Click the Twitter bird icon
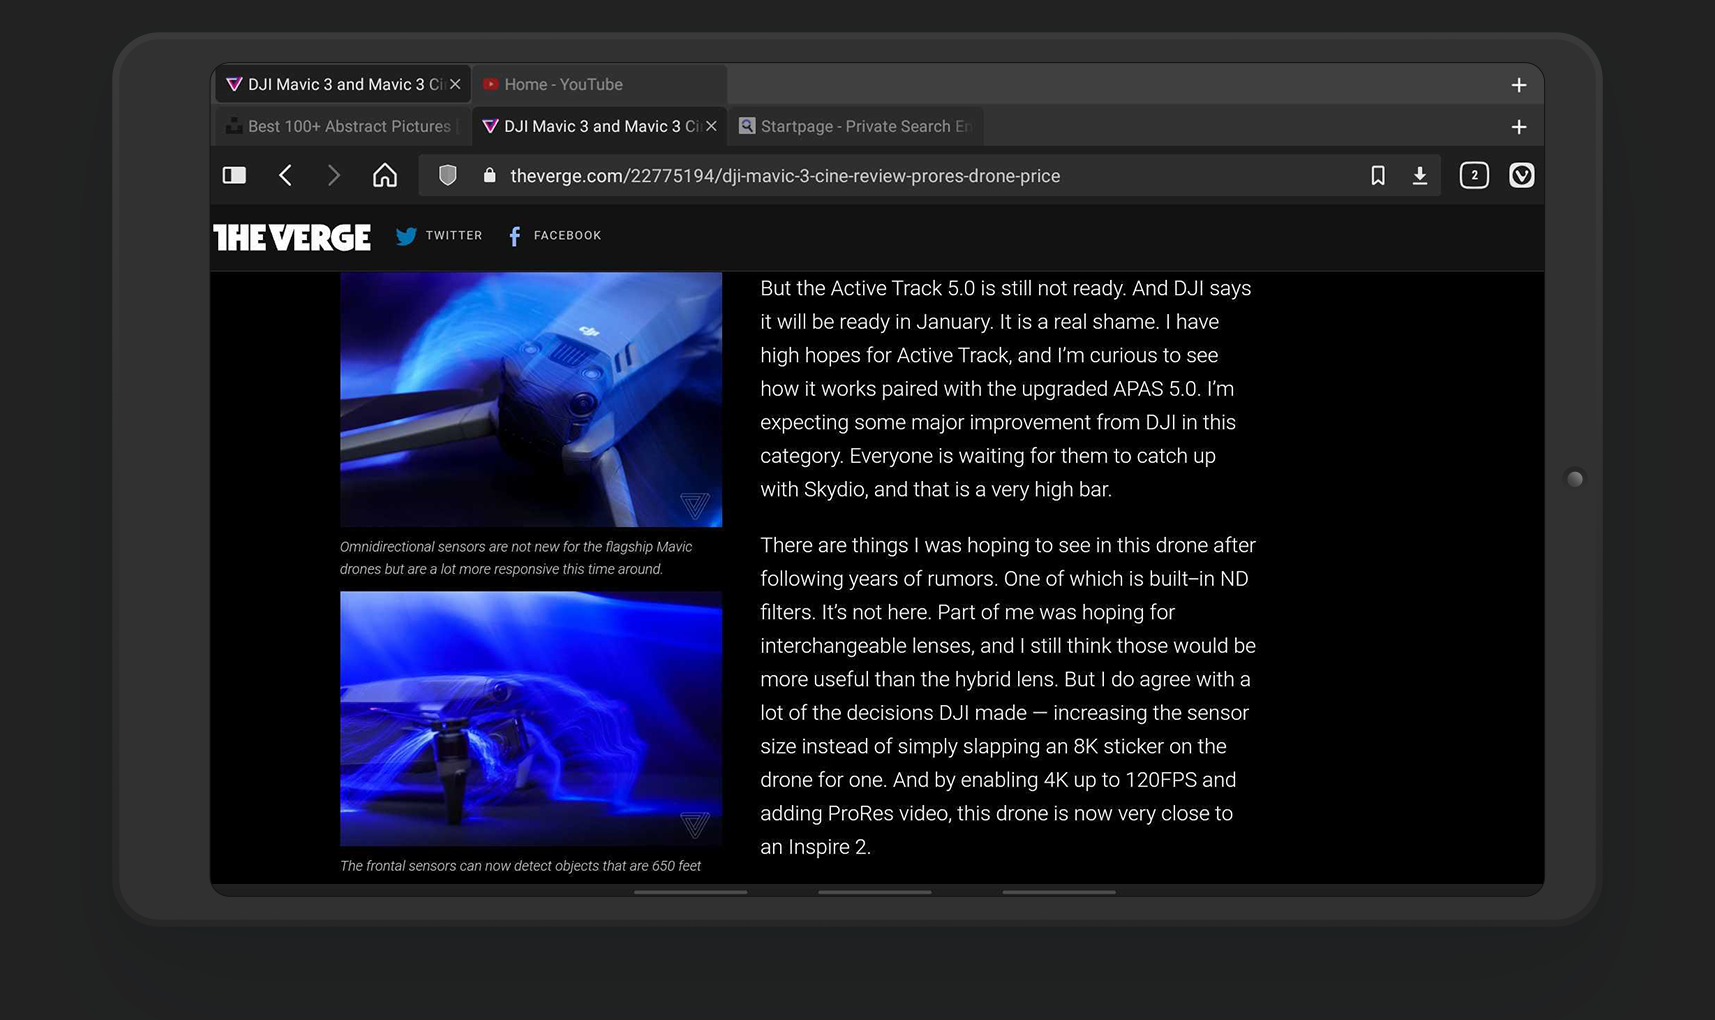This screenshot has height=1020, width=1715. pos(407,236)
